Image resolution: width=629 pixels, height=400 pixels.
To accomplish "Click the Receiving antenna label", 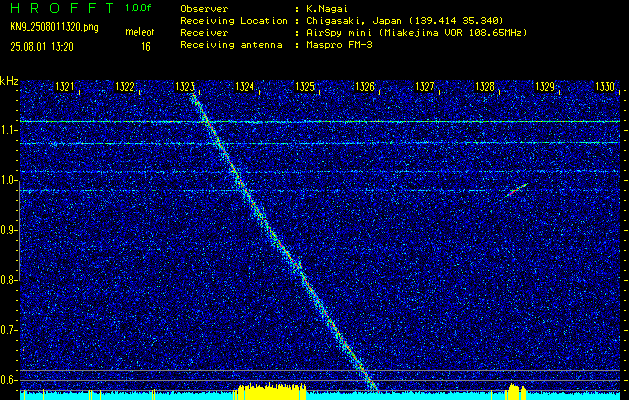I will click(231, 45).
